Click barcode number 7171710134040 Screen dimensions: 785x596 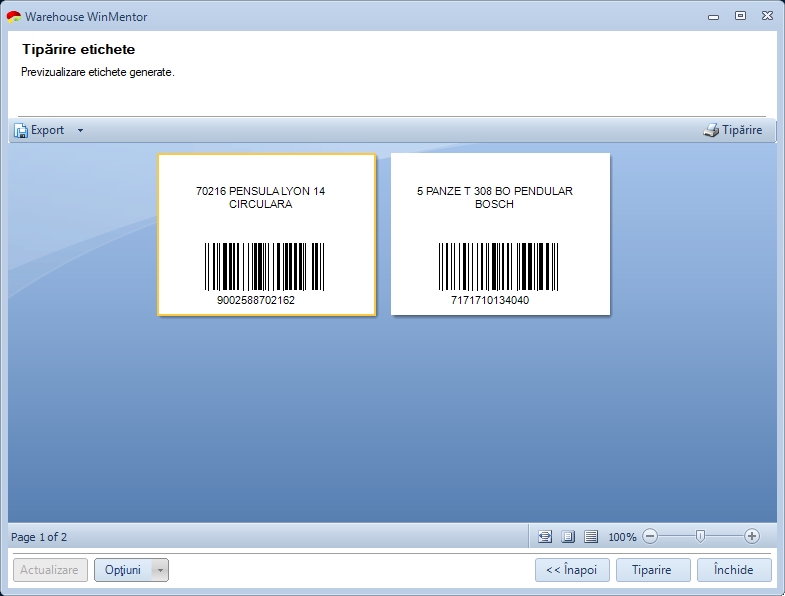pos(490,300)
